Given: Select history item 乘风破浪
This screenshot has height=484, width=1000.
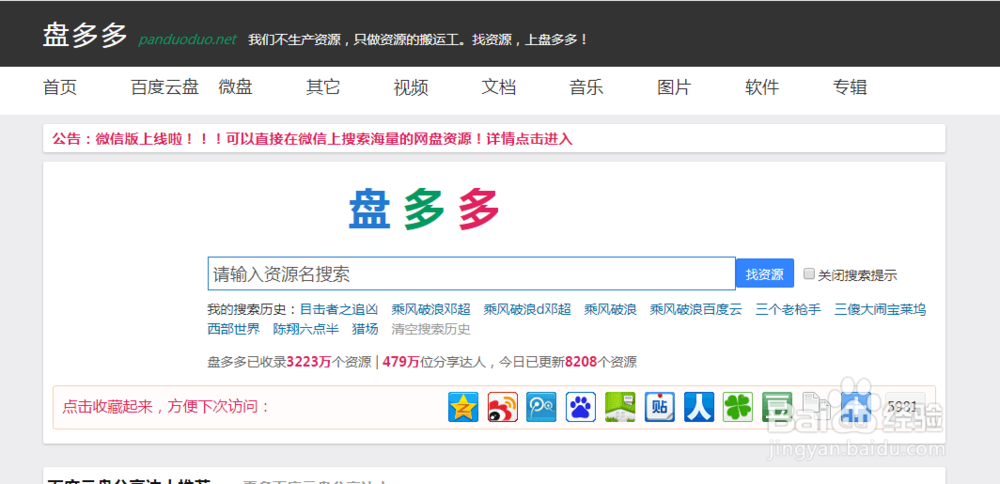Looking at the screenshot, I should (x=610, y=310).
